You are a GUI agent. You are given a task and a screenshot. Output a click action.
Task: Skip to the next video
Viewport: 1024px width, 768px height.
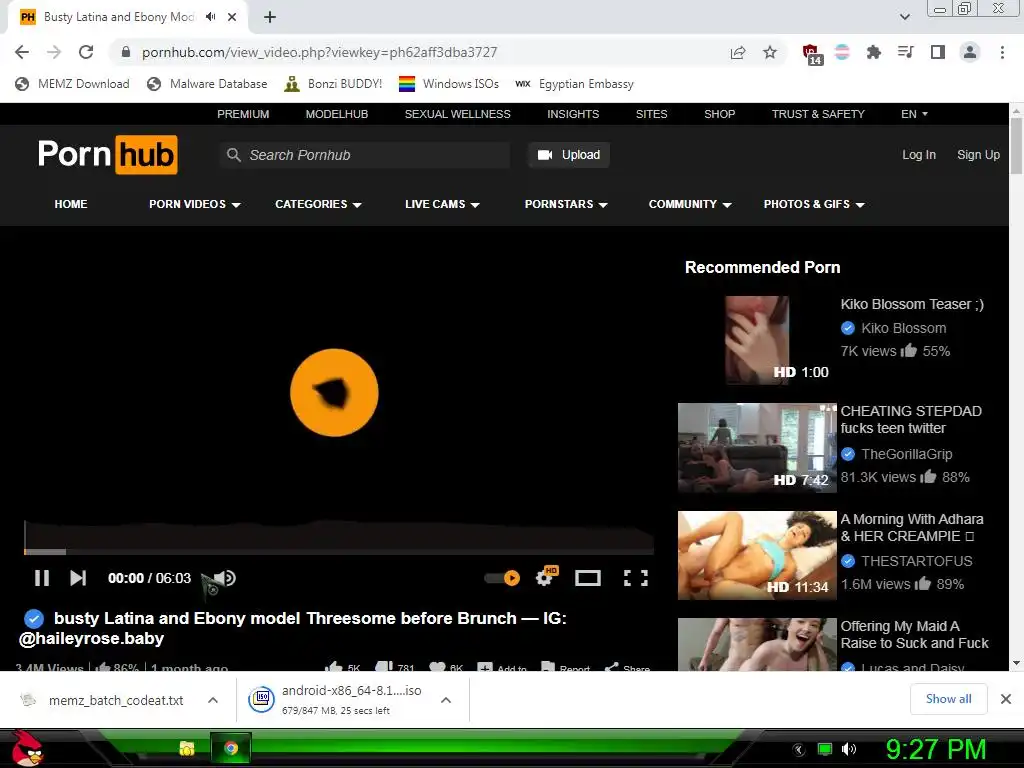(x=78, y=578)
